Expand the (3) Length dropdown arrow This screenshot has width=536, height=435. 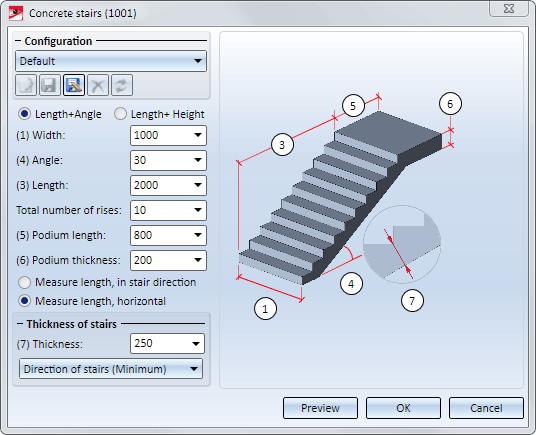[x=198, y=185]
